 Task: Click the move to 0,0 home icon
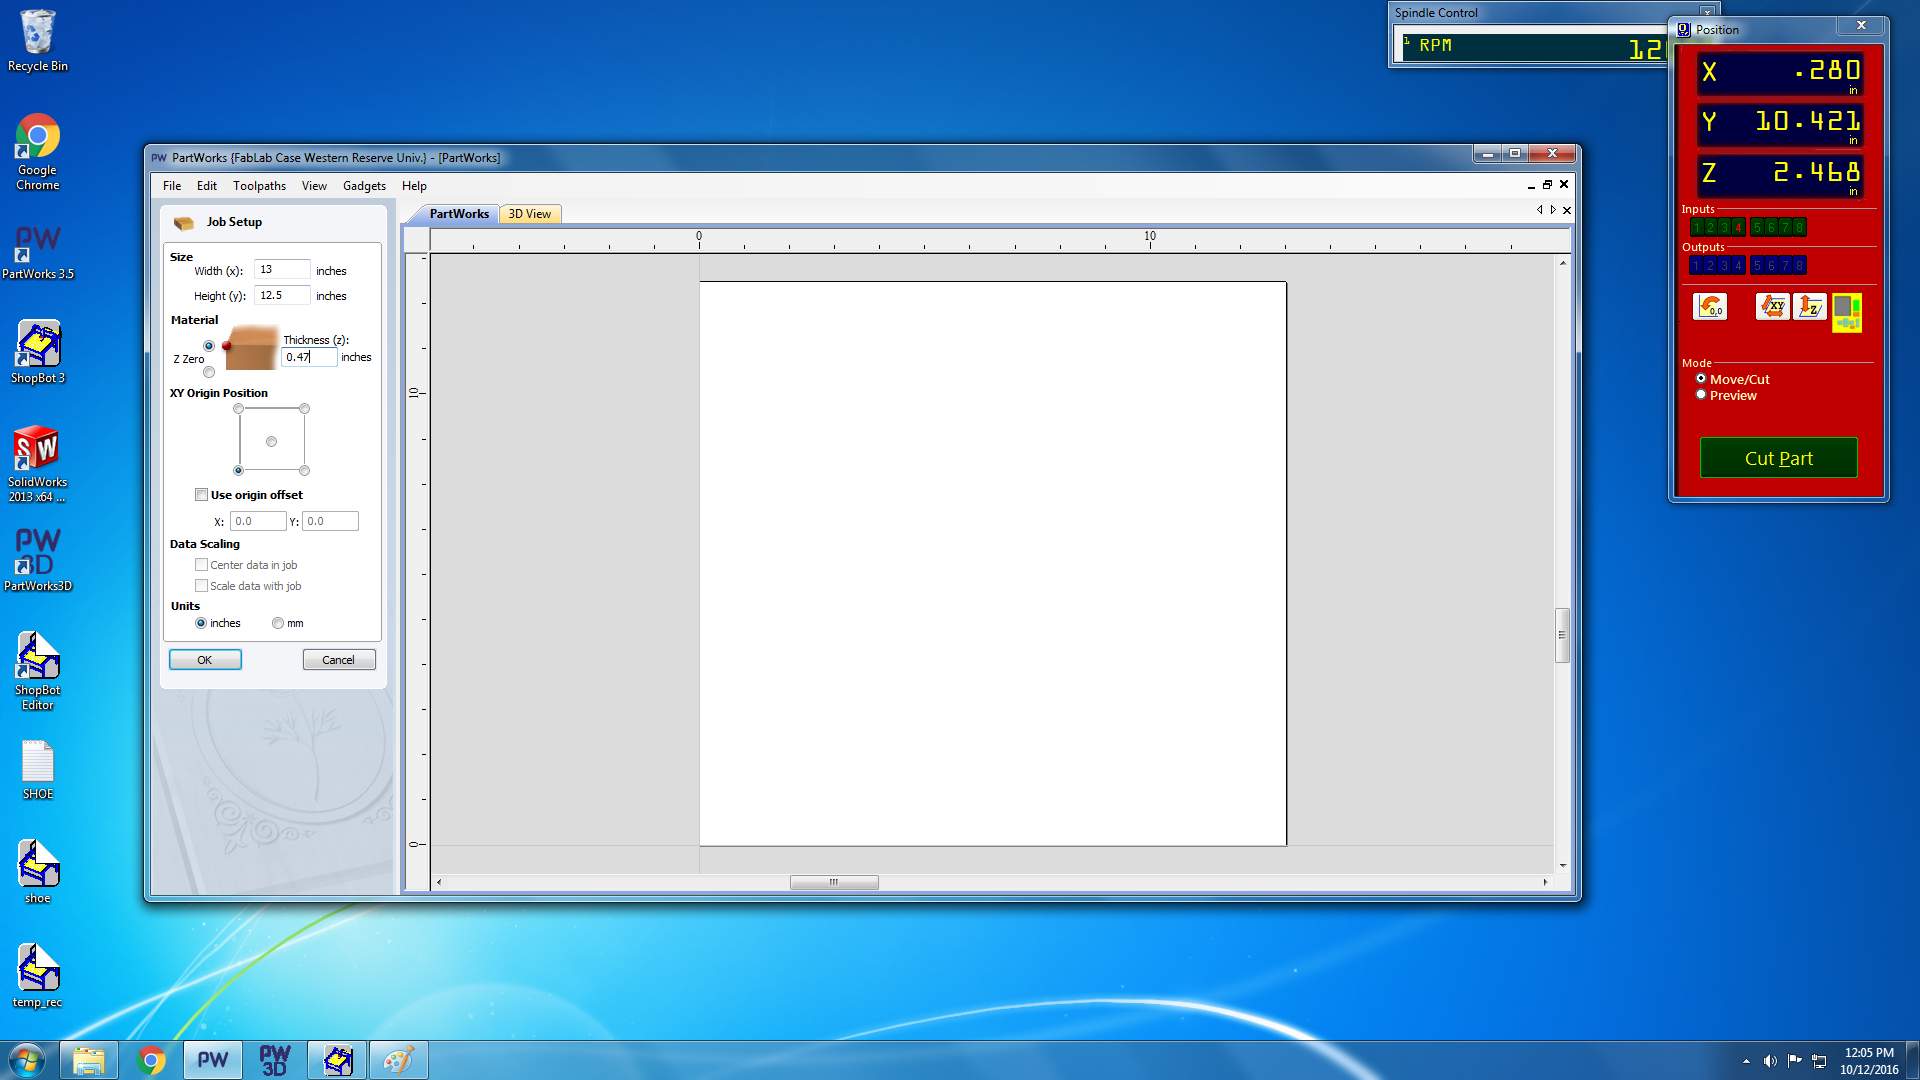(1710, 306)
